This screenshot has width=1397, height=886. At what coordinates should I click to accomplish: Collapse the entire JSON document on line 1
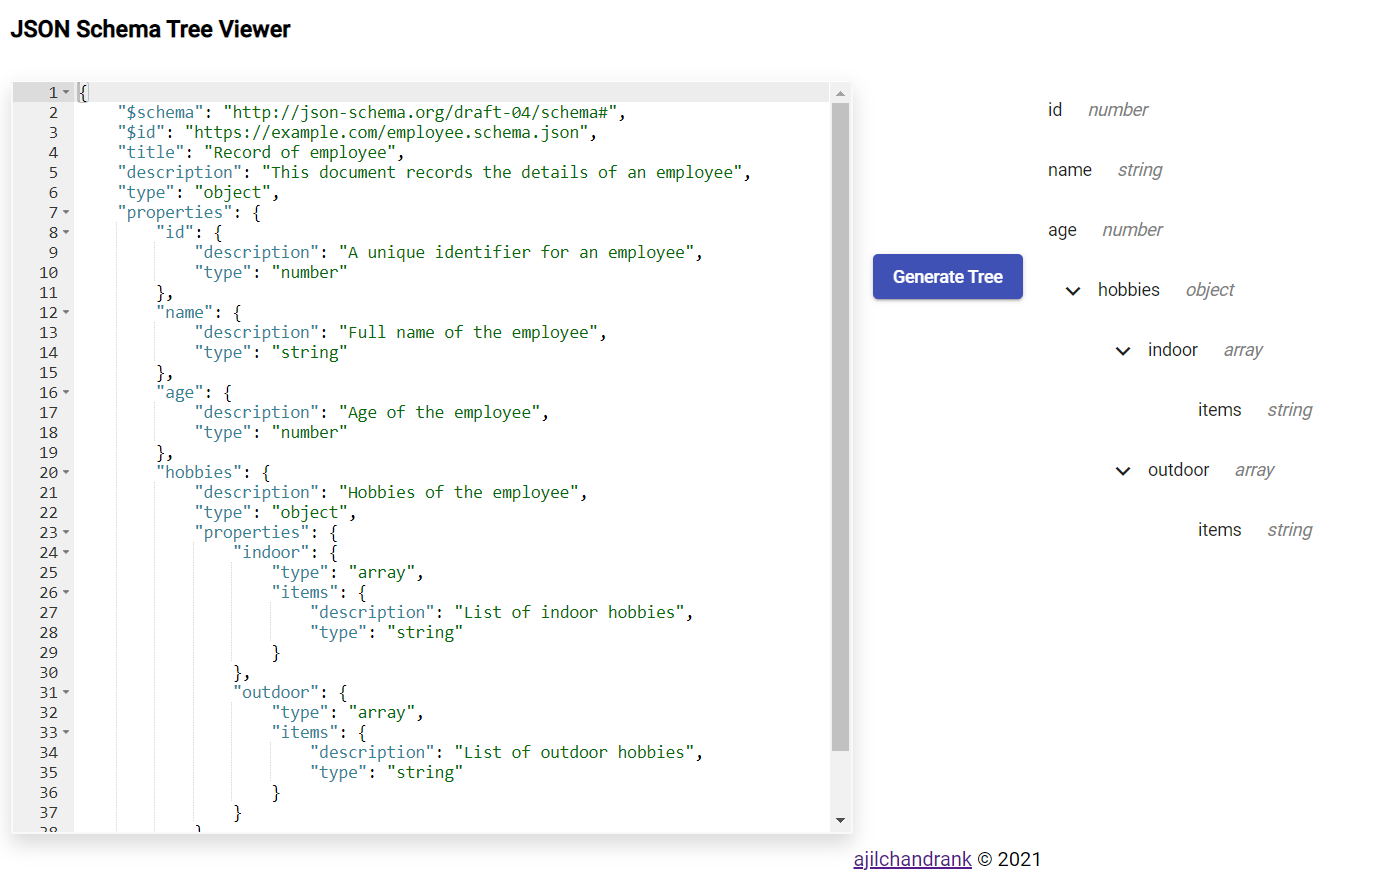coord(67,92)
